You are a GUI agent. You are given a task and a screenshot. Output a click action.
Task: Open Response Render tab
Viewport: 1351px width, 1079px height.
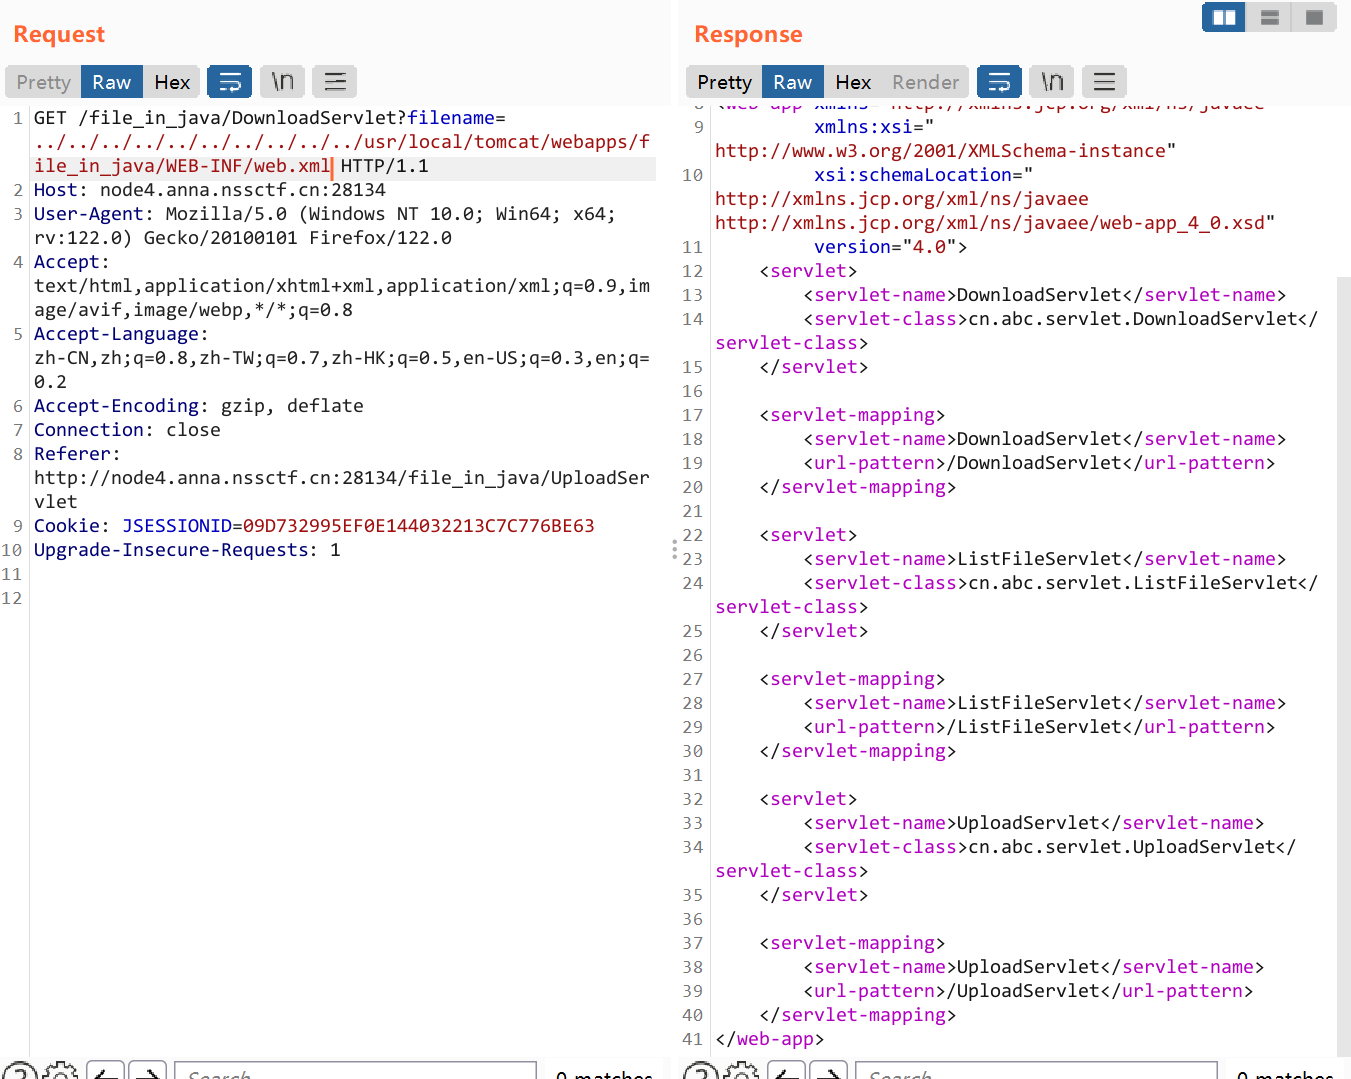[925, 82]
